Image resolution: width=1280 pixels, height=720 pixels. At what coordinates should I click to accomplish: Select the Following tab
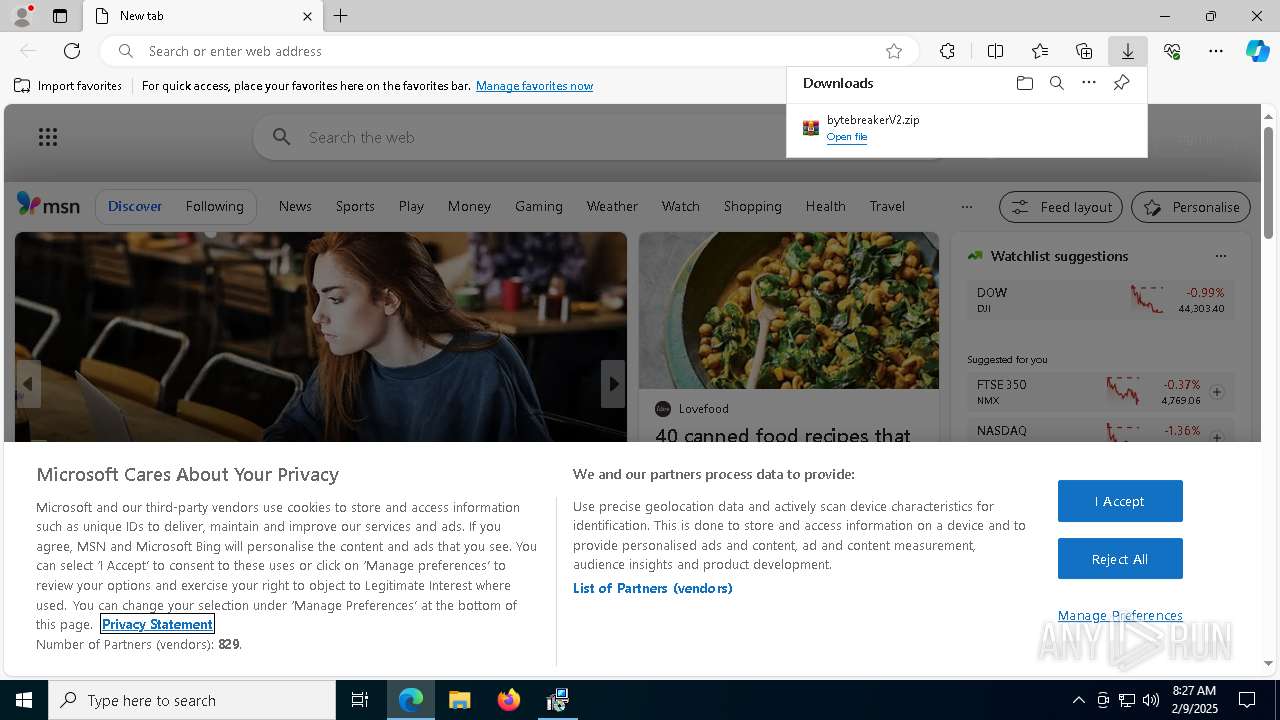coord(214,206)
